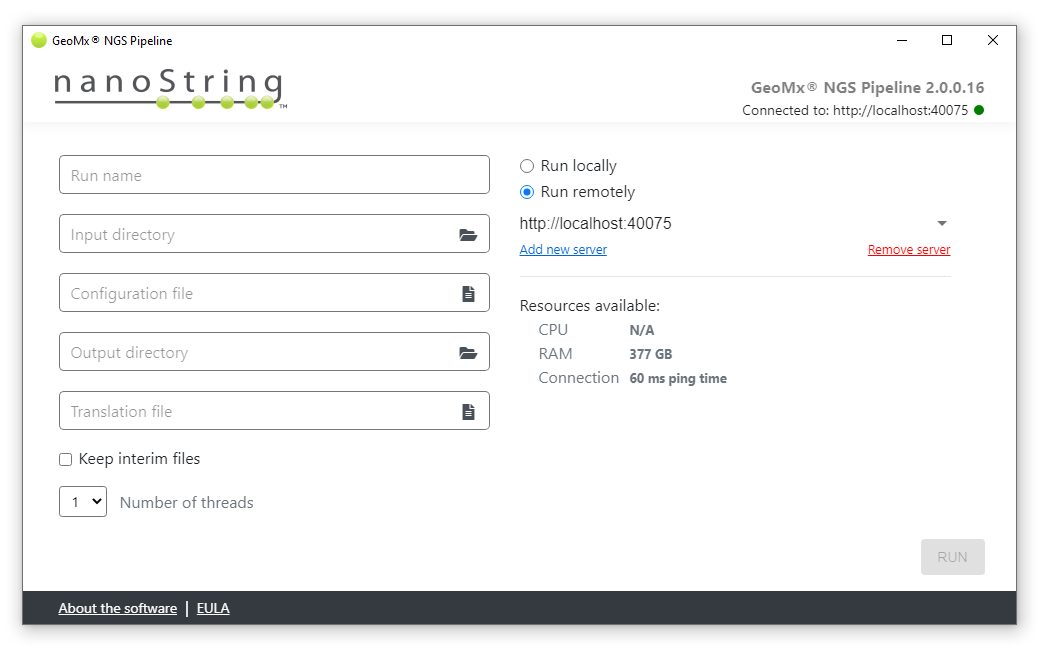Browse for a Configuration file
Screen dimensions: 1040x650
468,293
